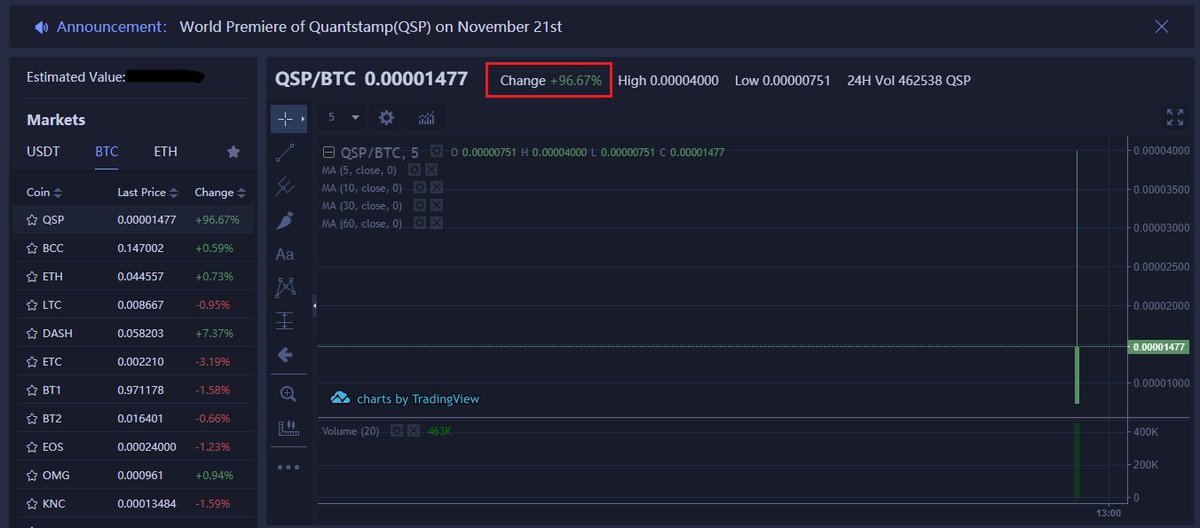Open the 5-minute interval dropdown
This screenshot has height=528, width=1200.
coord(344,118)
